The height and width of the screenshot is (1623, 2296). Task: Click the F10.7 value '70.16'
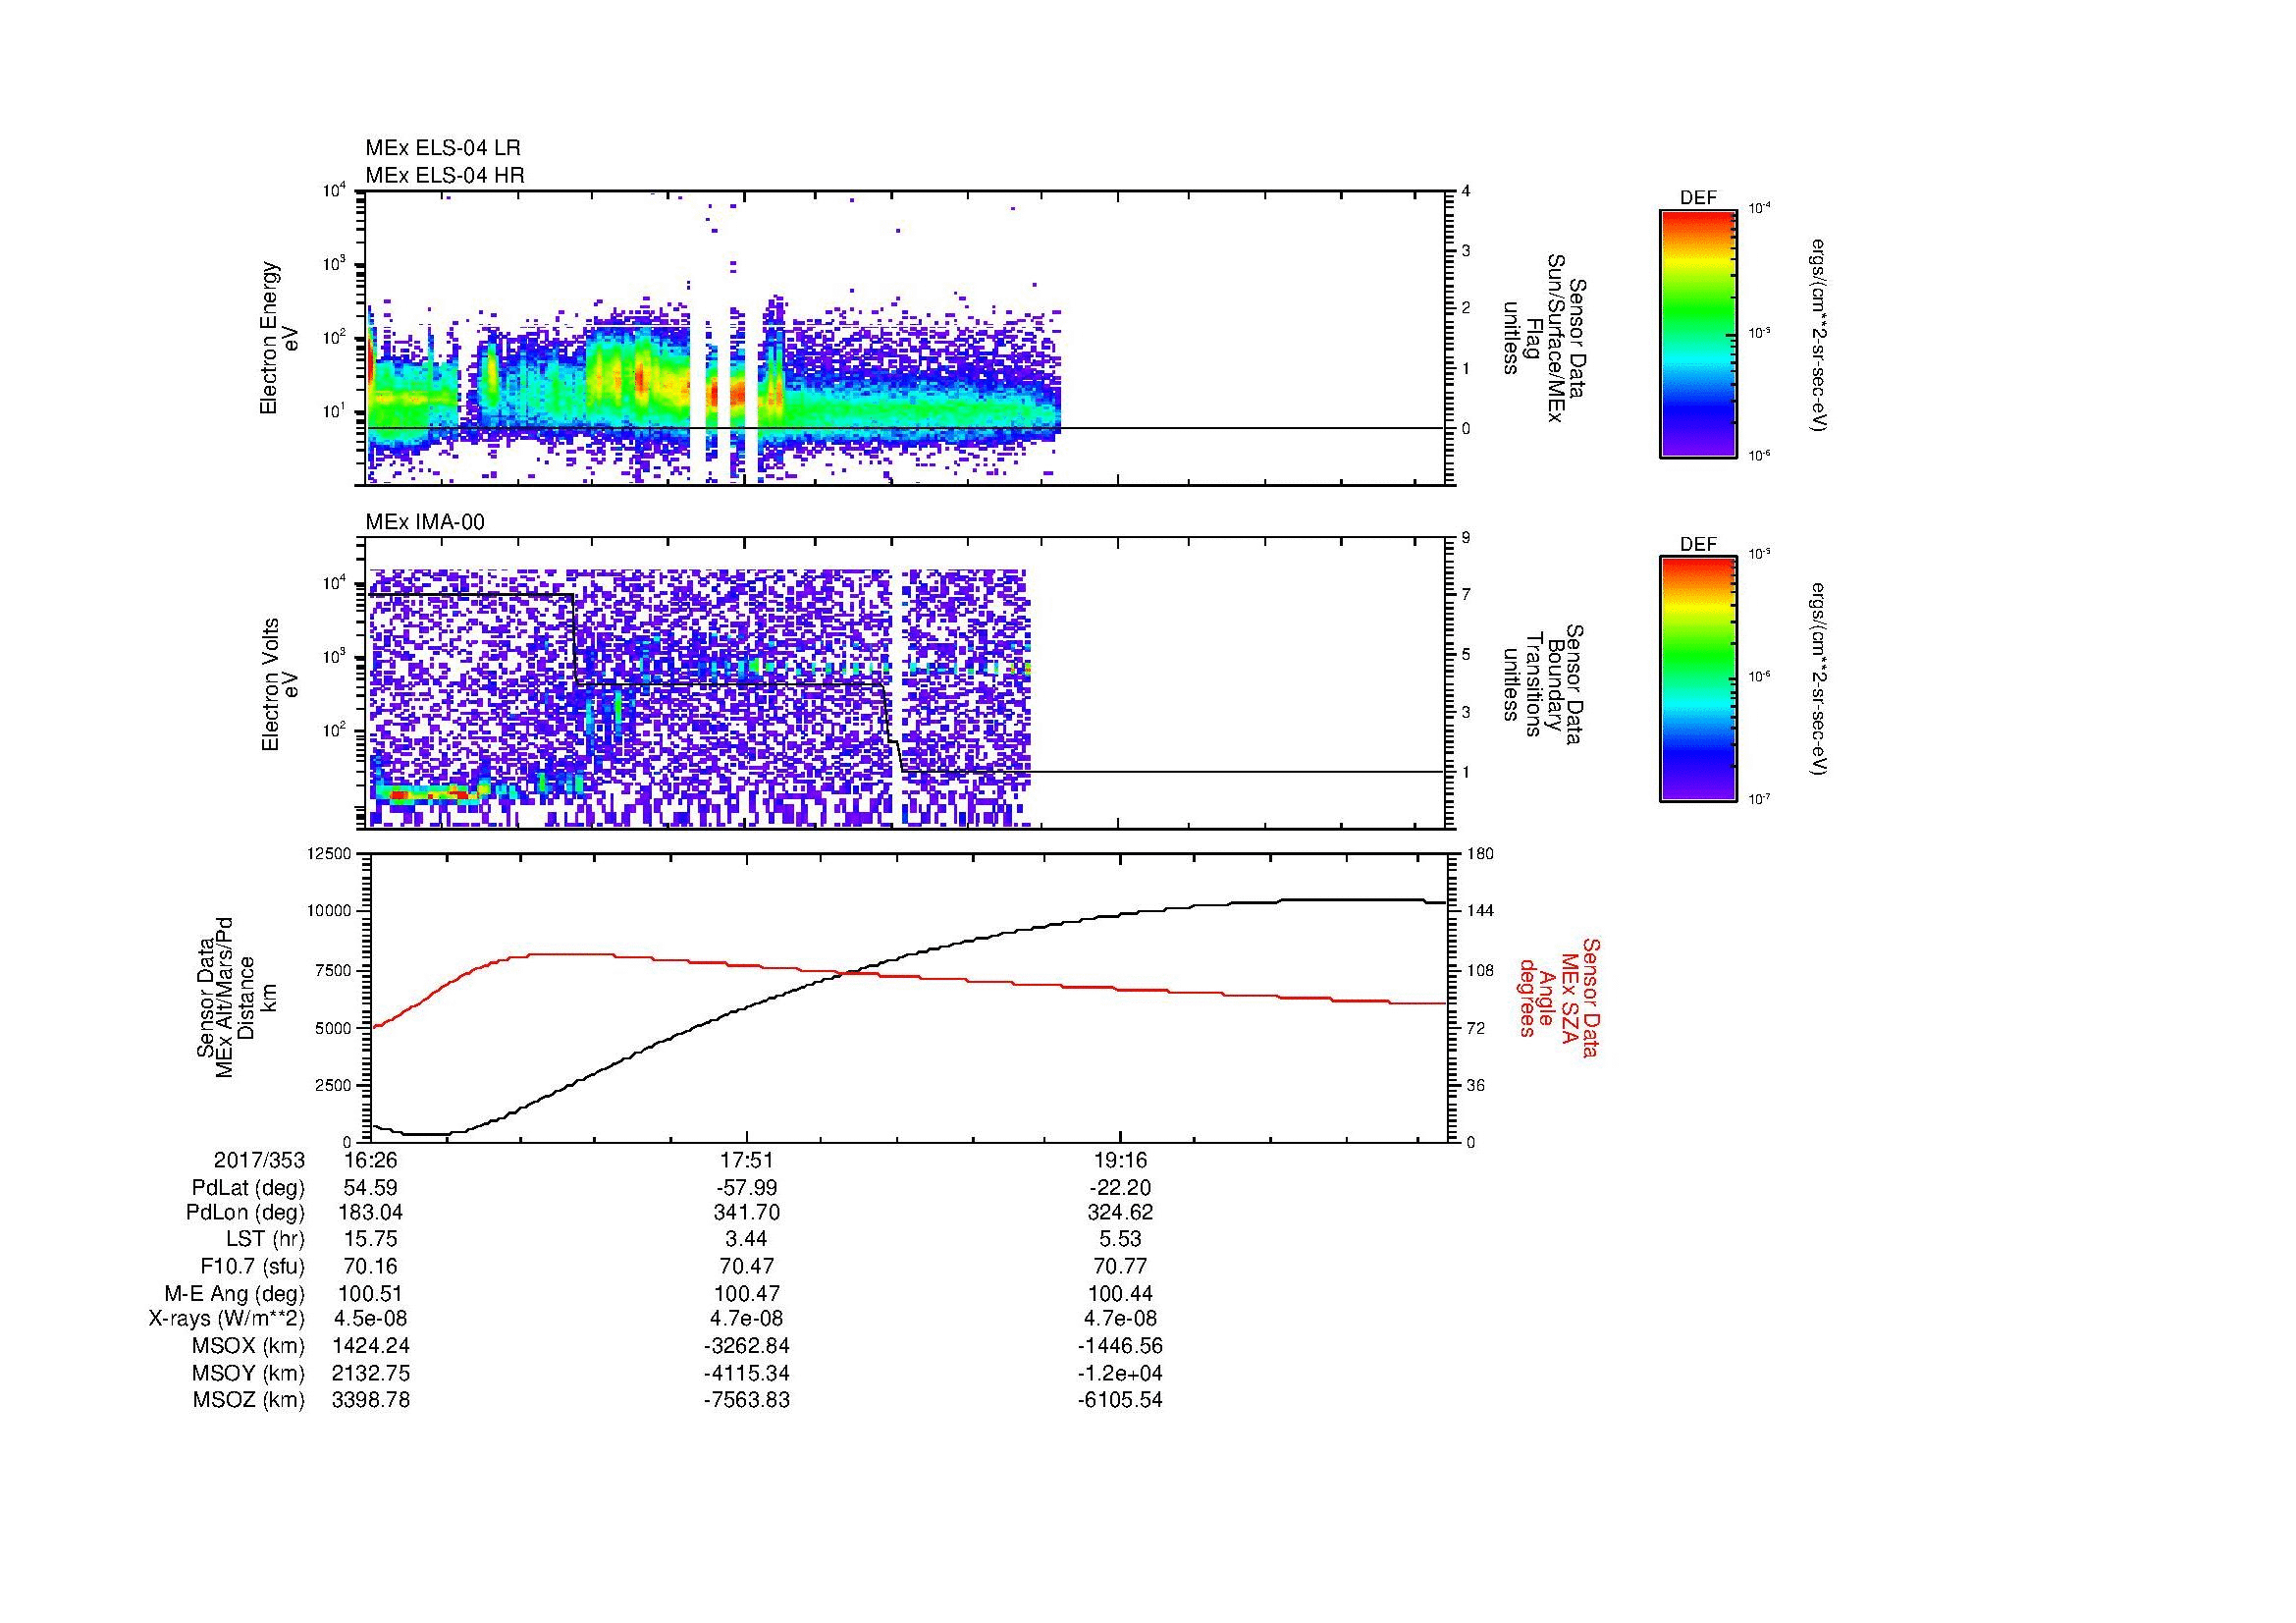pos(370,1266)
